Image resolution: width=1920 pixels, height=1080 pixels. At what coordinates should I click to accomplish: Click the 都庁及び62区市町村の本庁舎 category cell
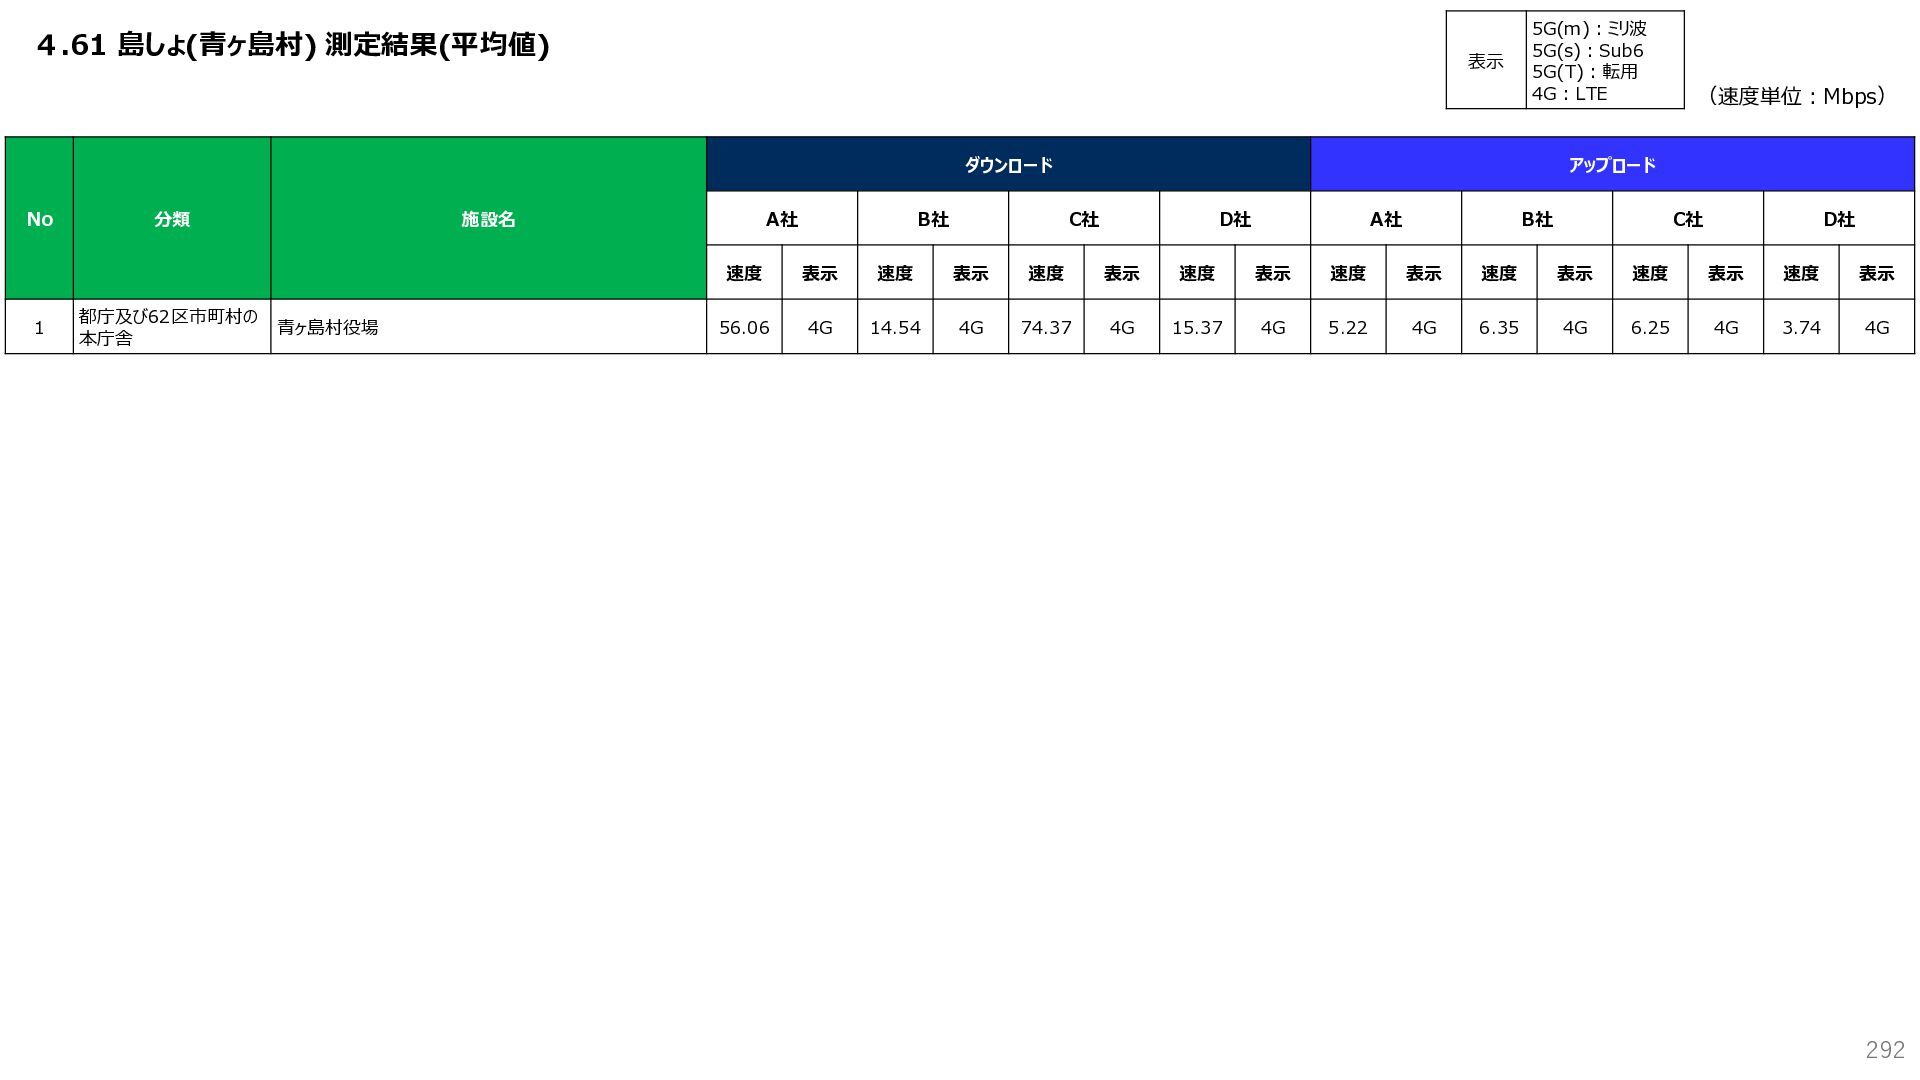(170, 327)
